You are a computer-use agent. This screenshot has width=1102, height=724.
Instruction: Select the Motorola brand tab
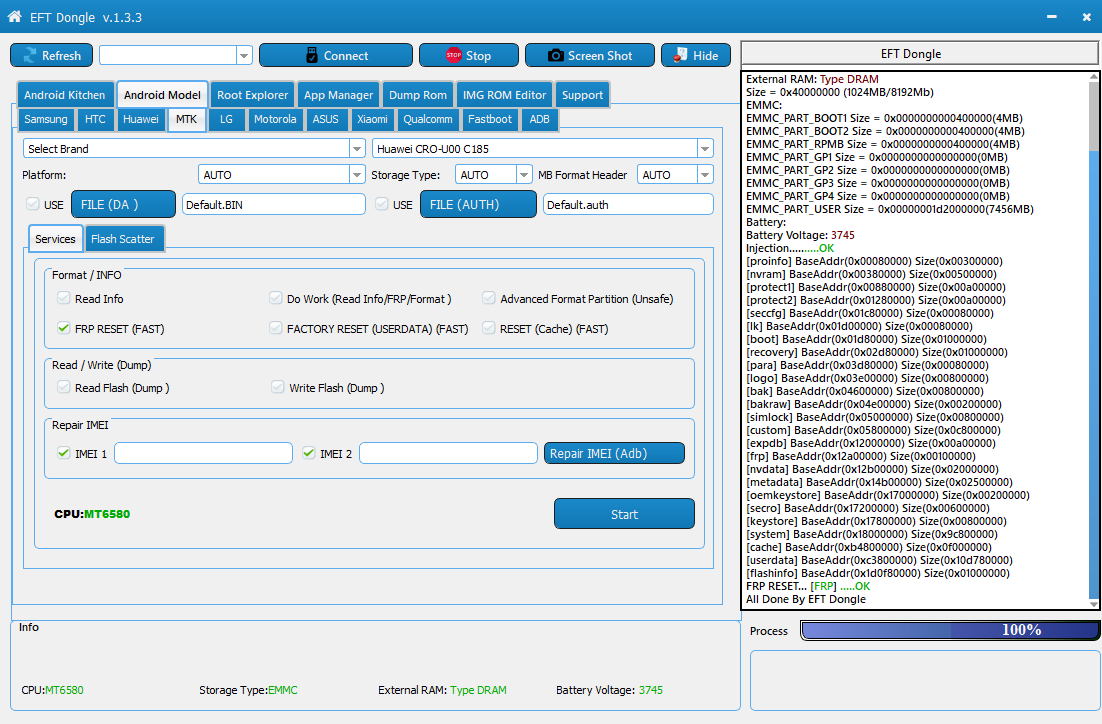pos(276,119)
